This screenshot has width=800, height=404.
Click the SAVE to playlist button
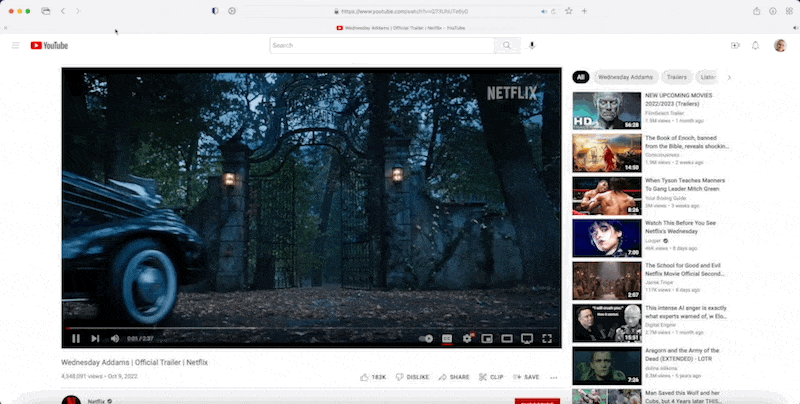click(526, 377)
